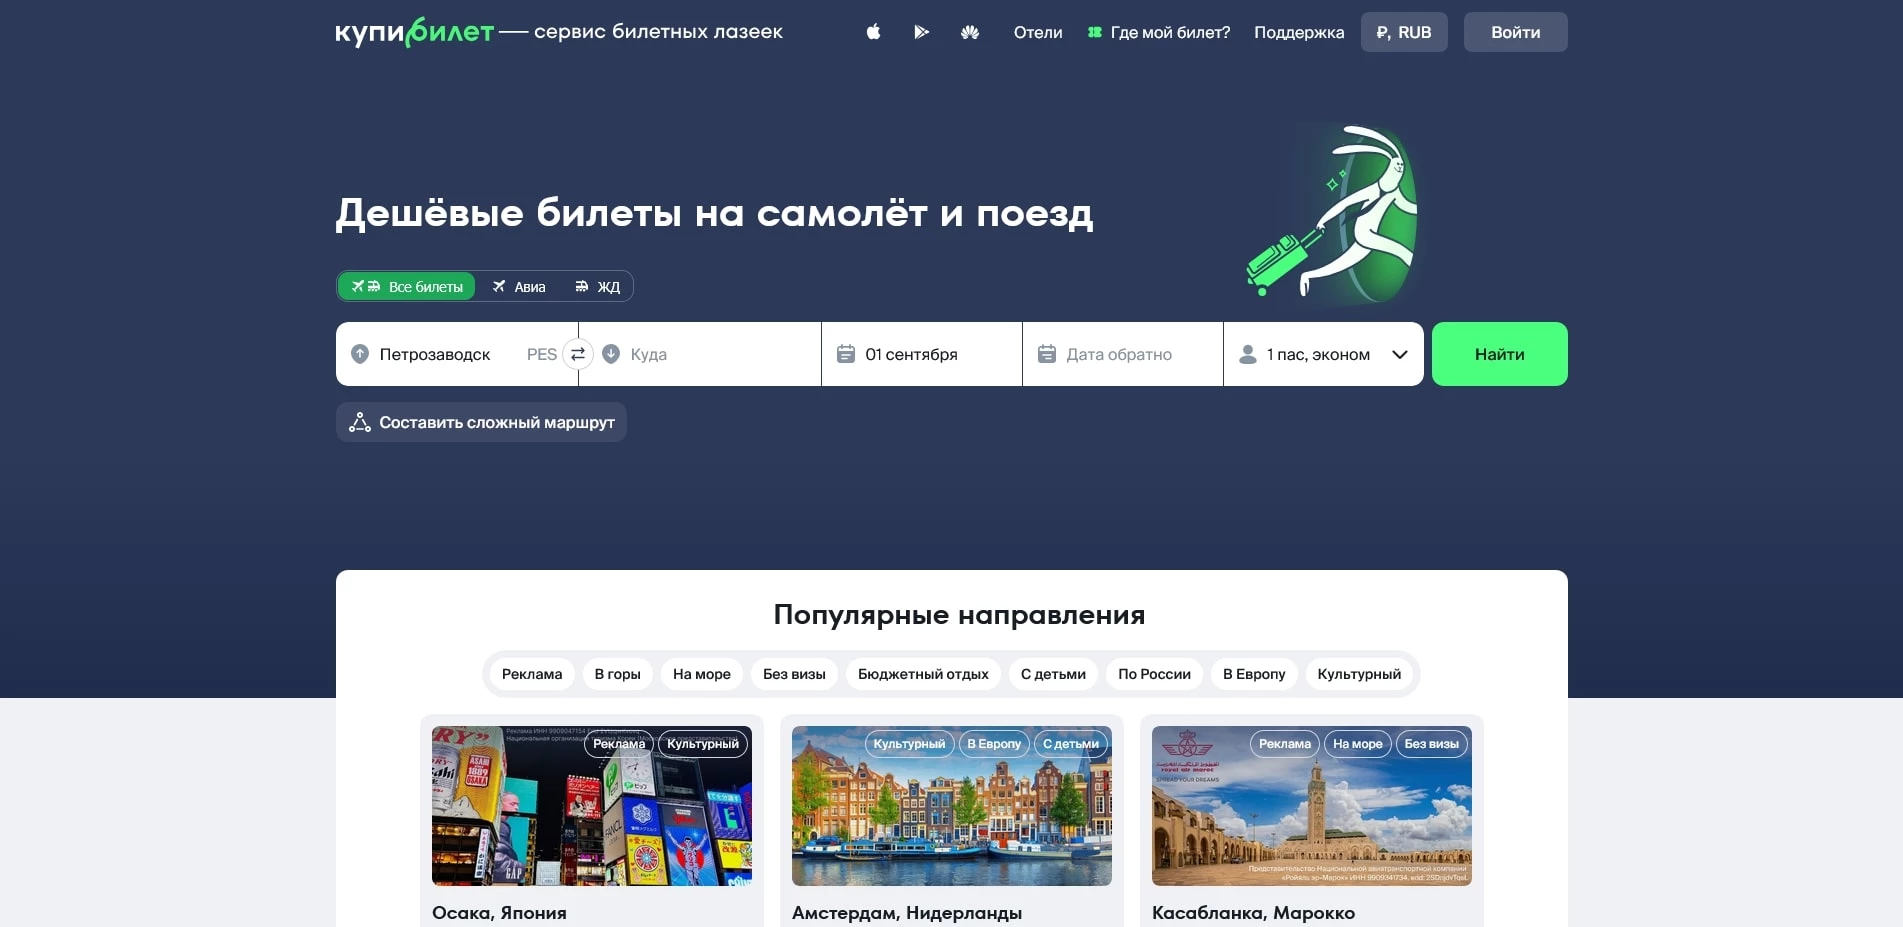Screen dimensions: 1903x927
Task: Open the App Store download via Apple icon
Action: (872, 32)
